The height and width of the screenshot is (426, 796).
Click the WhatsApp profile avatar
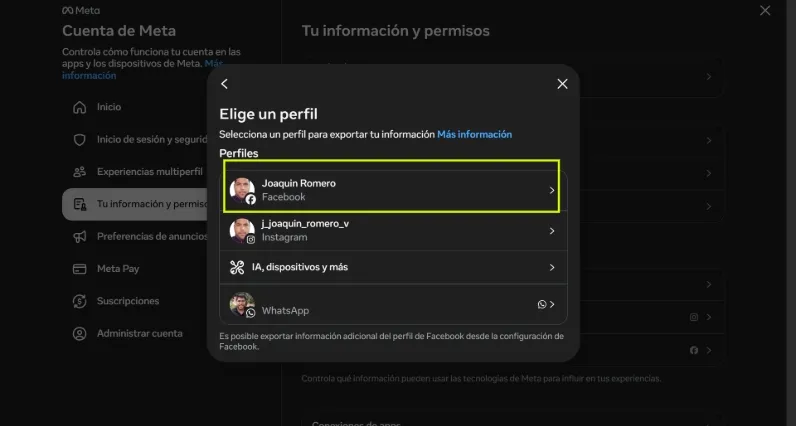pos(242,304)
